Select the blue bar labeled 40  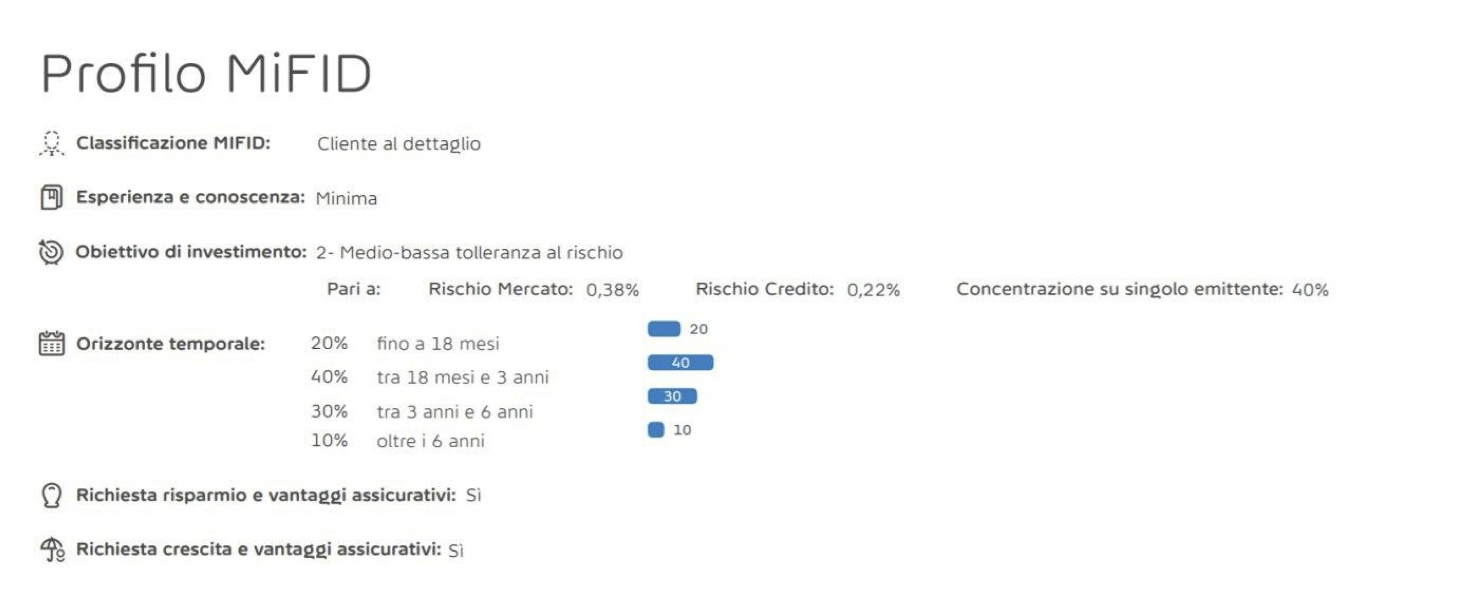click(681, 363)
